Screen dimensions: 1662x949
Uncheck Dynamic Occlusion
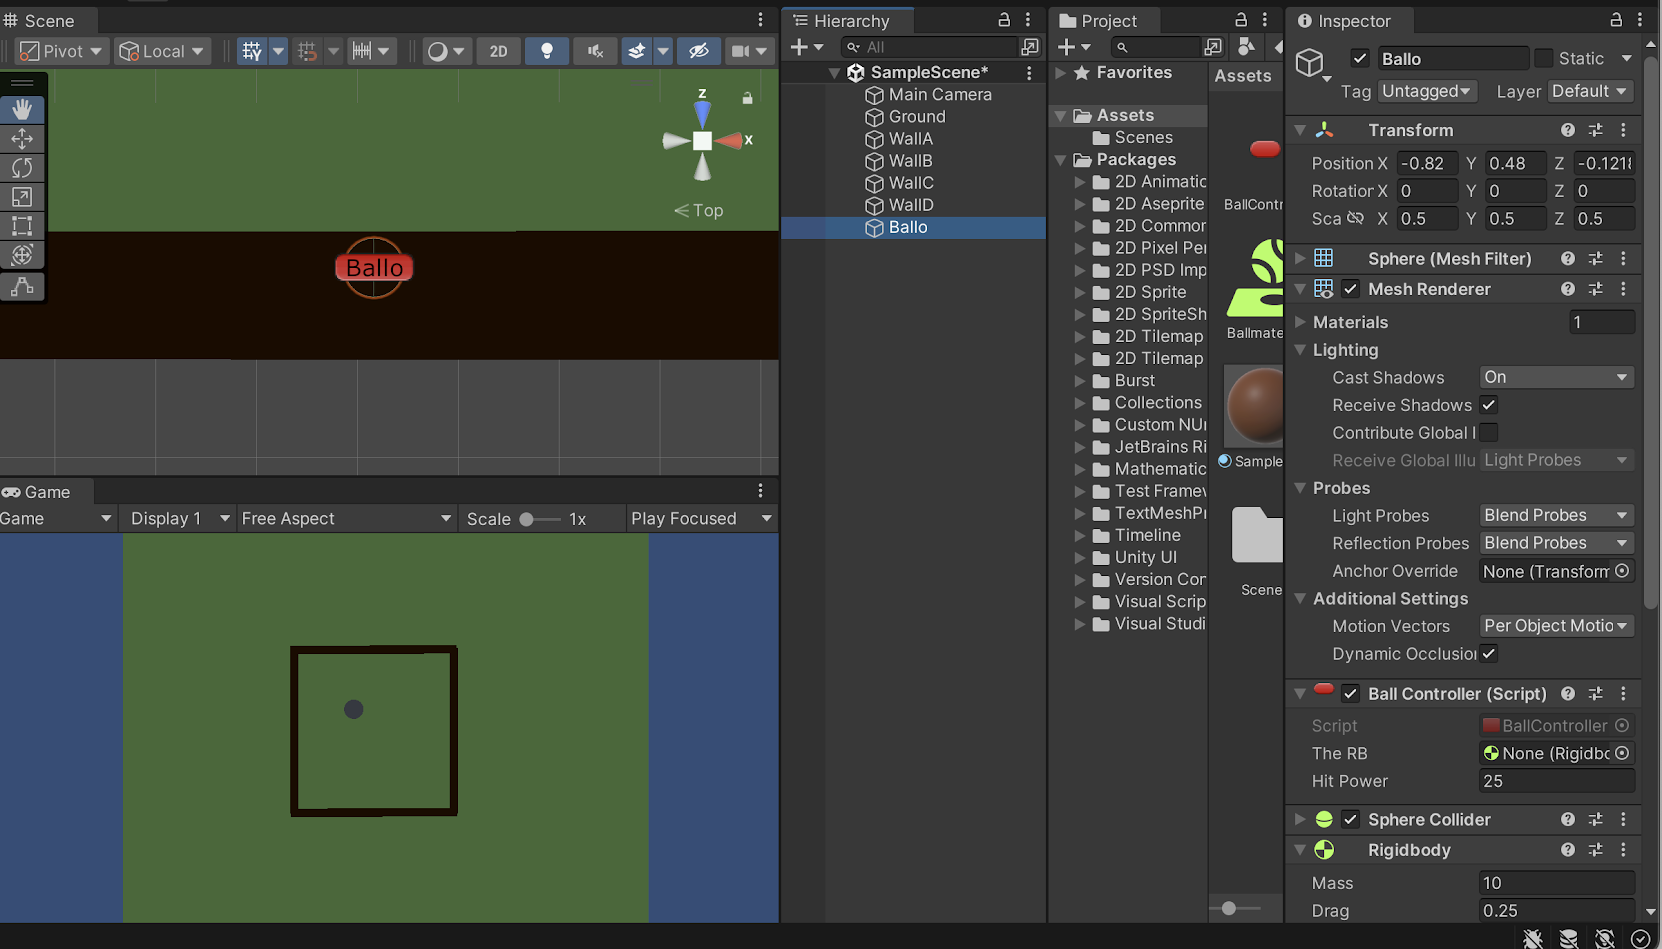click(1489, 653)
